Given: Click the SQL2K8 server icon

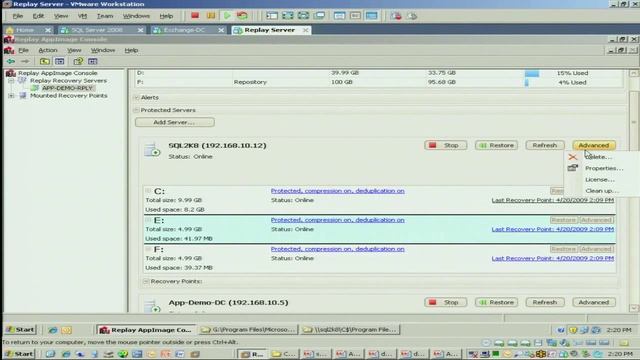Looking at the screenshot, I should (x=152, y=150).
